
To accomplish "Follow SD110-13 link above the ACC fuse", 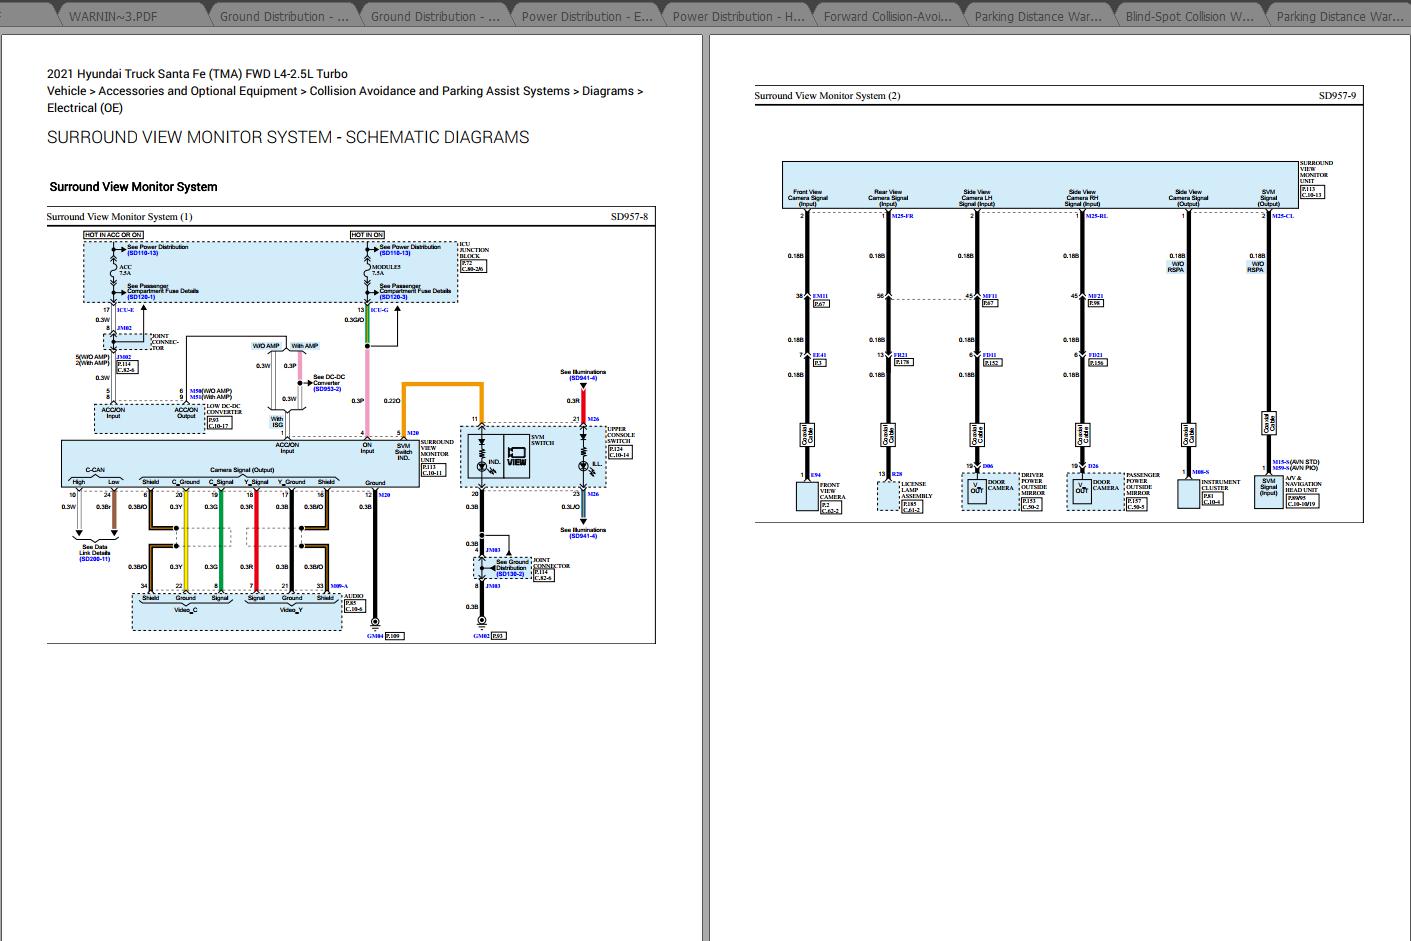I will point(142,253).
